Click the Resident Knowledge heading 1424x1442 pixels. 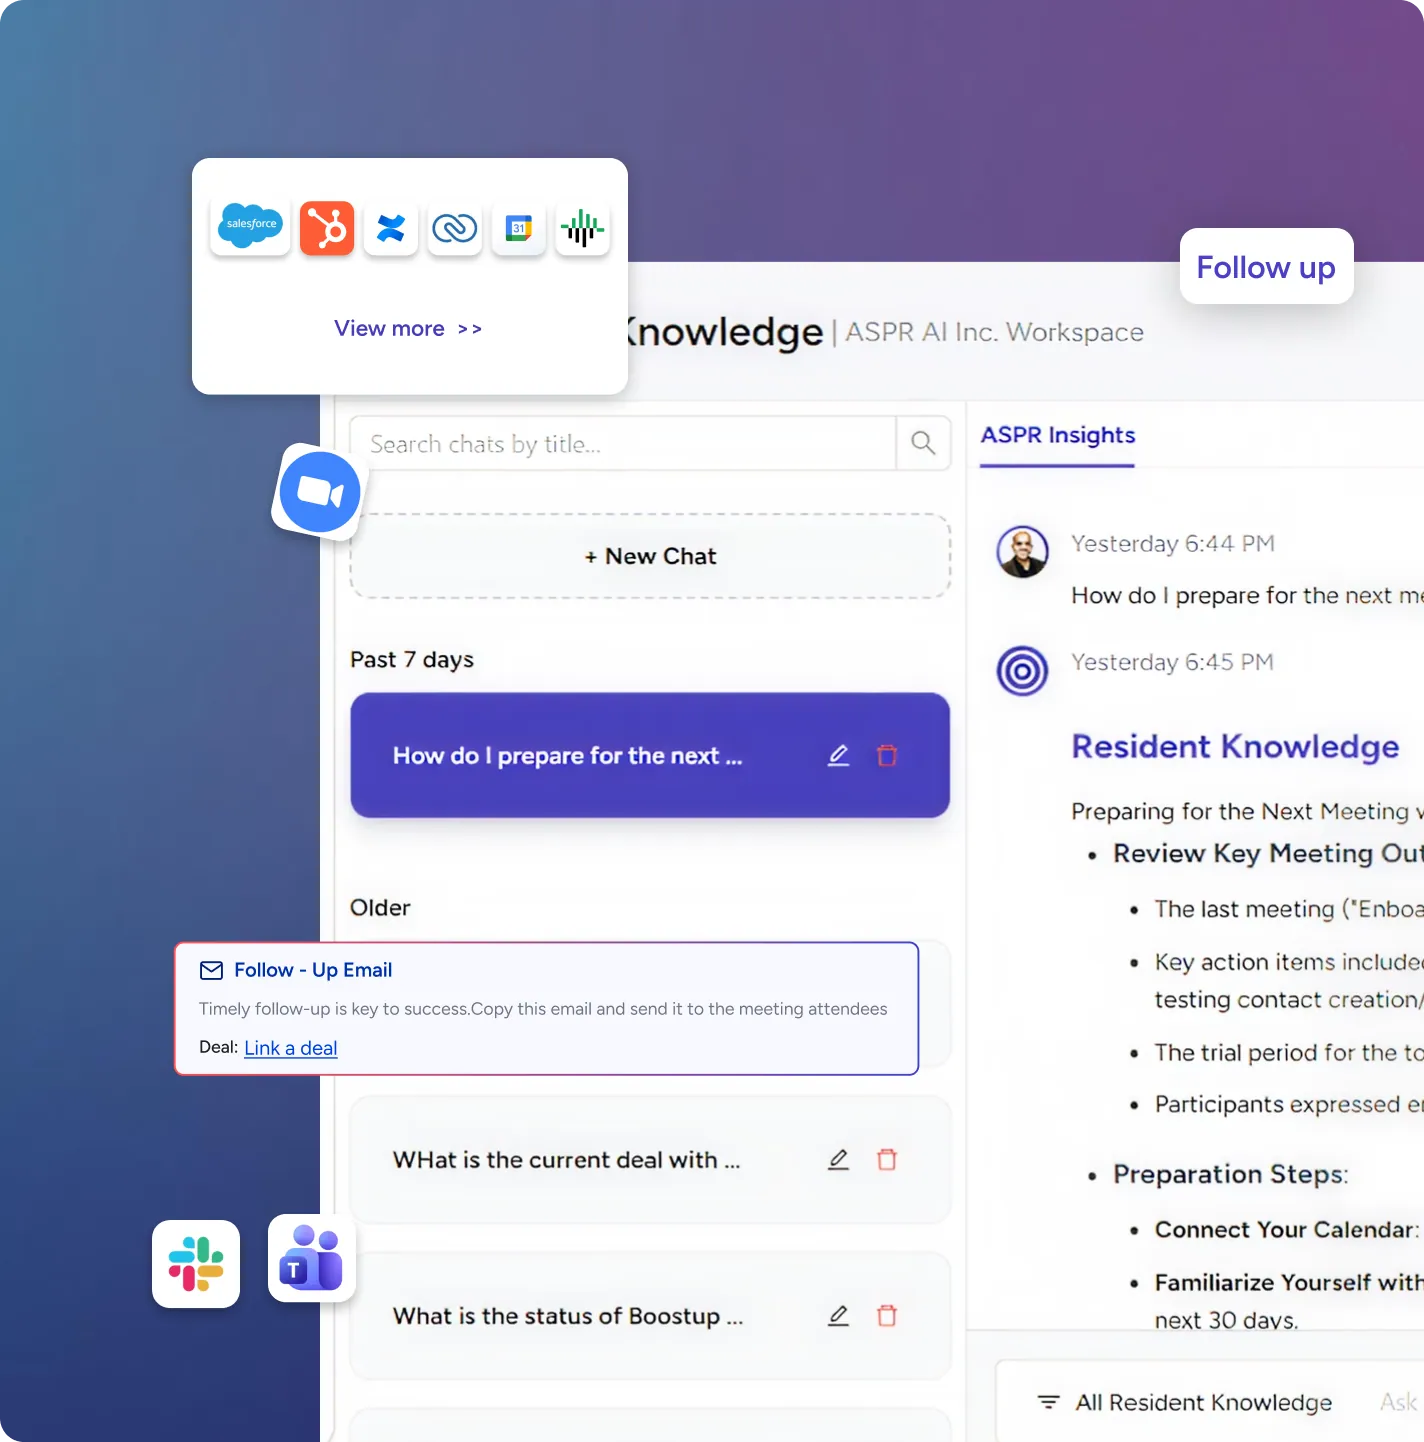[1235, 747]
